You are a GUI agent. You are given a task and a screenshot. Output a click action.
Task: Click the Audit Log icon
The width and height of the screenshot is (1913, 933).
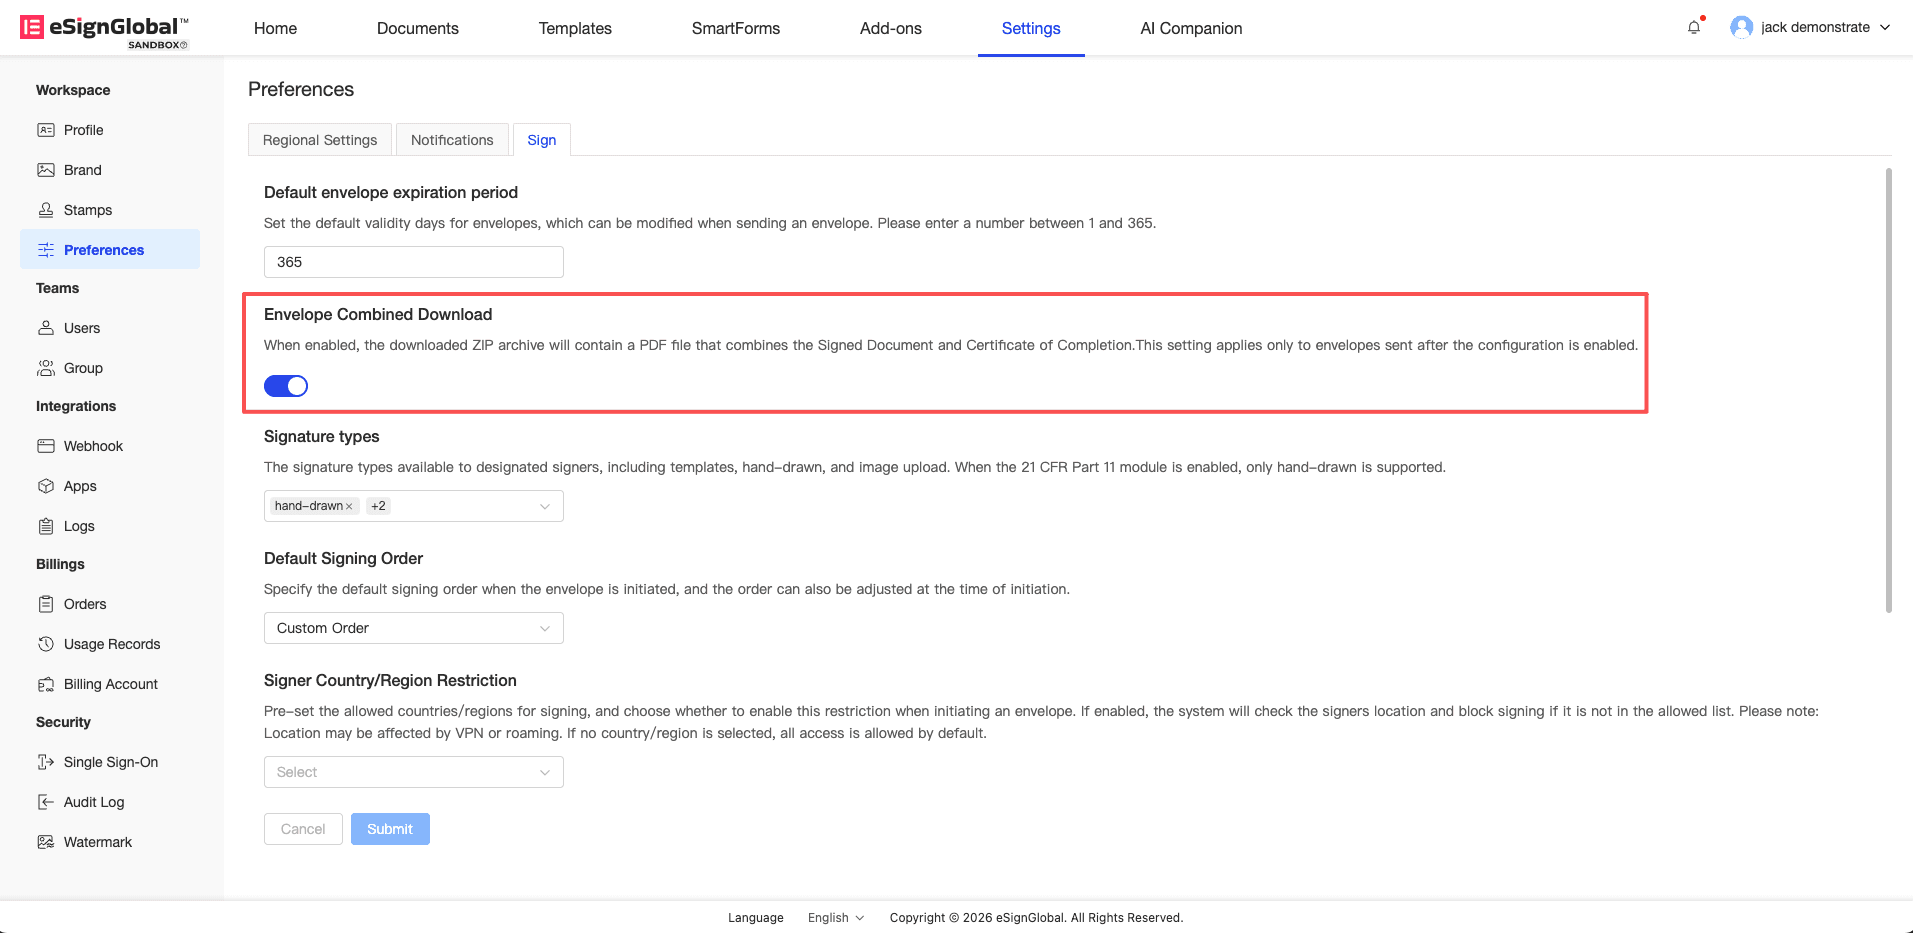click(x=46, y=802)
